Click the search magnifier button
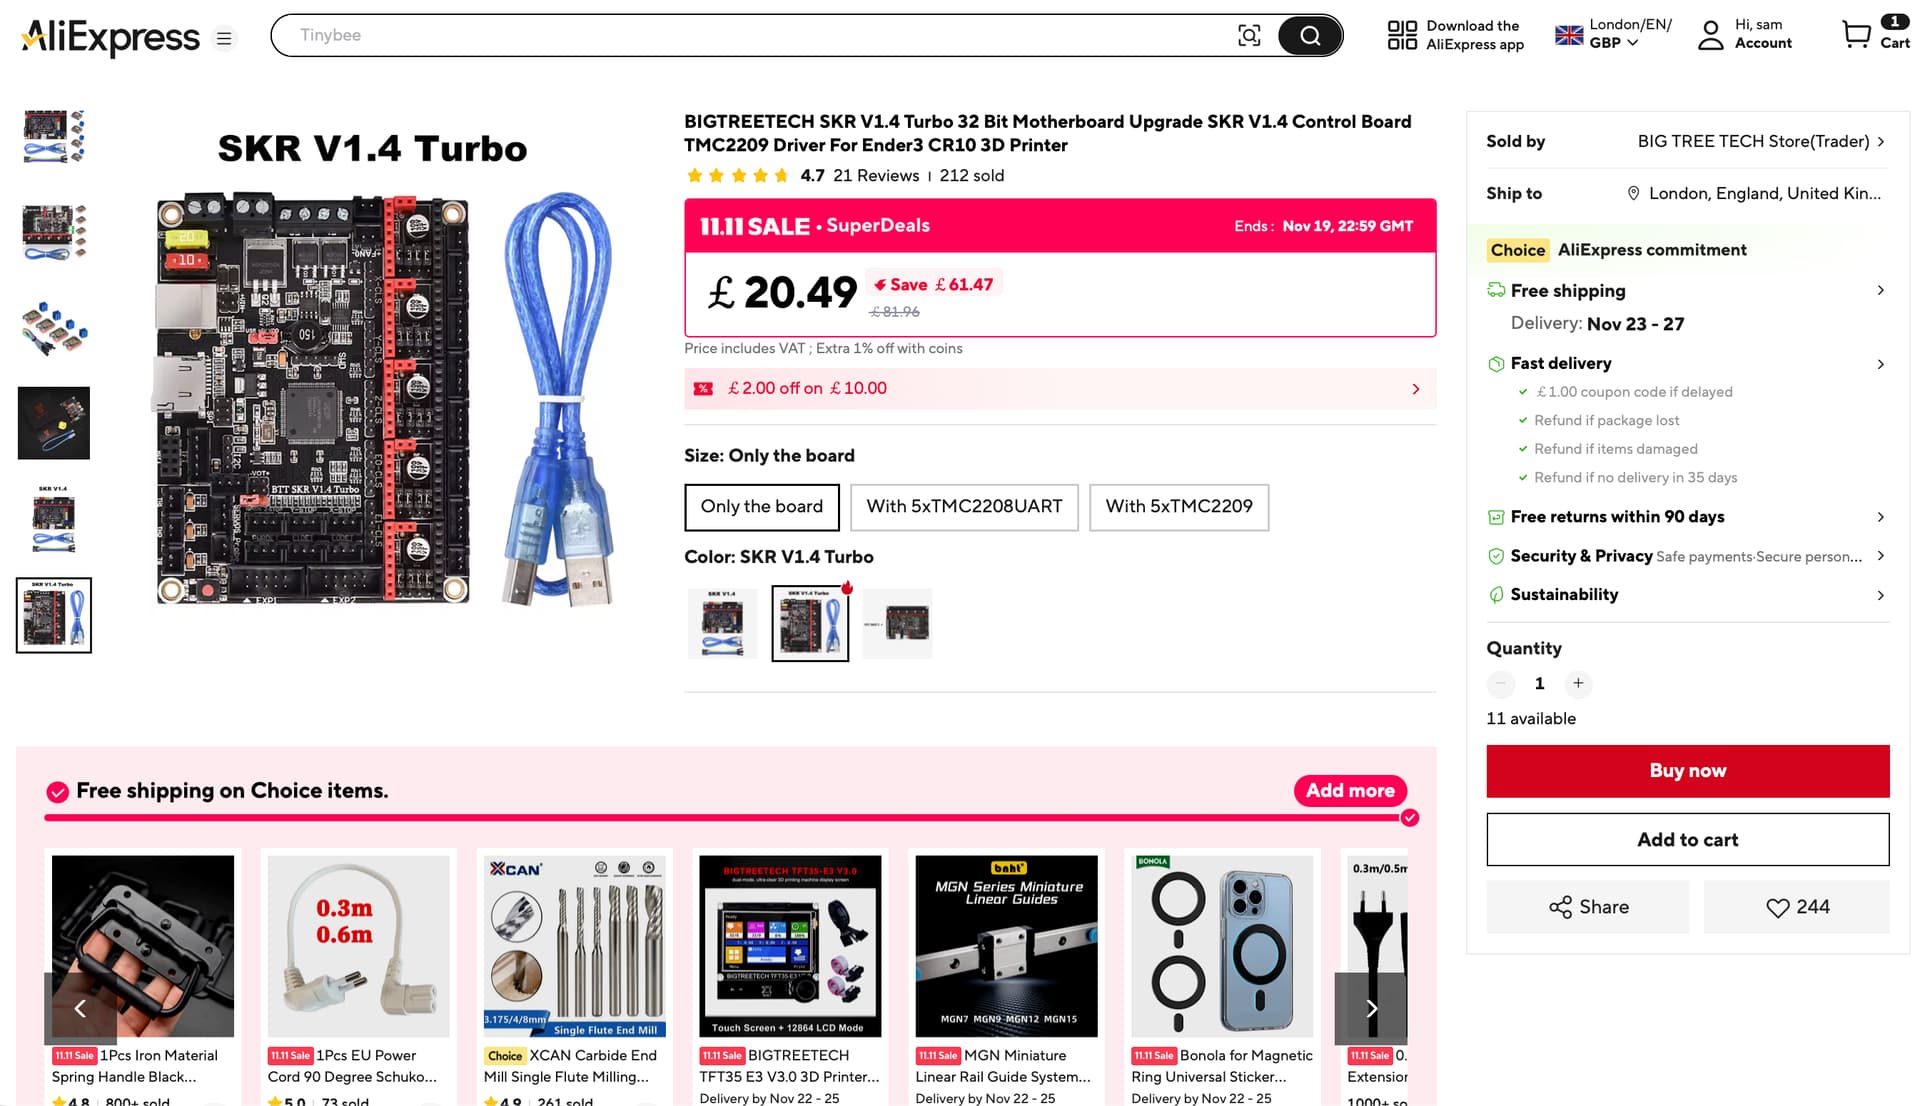 click(x=1310, y=36)
